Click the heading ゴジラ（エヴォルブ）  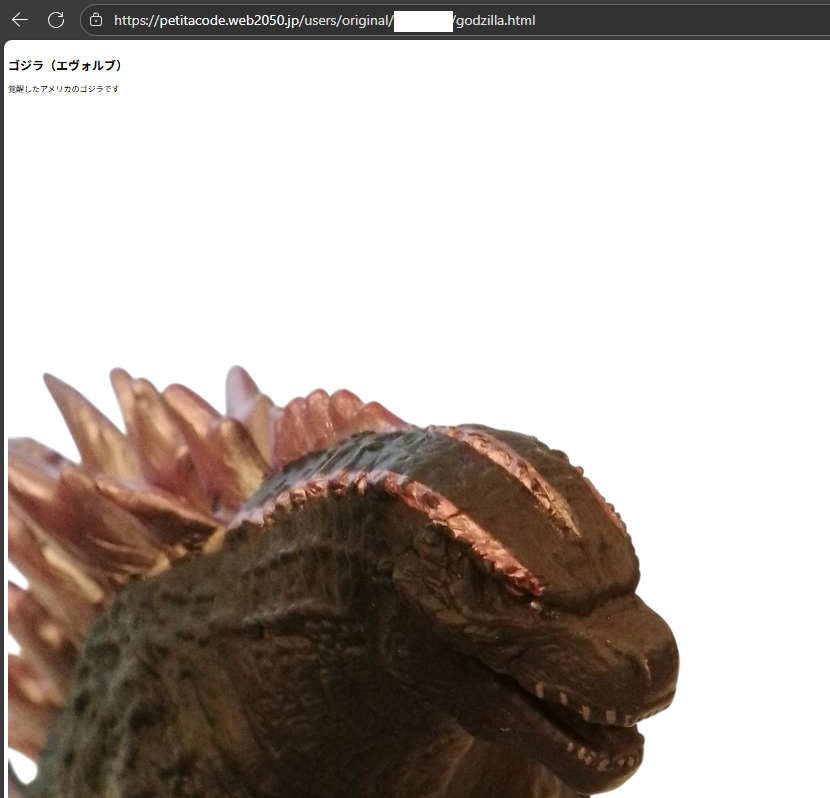[x=65, y=66]
